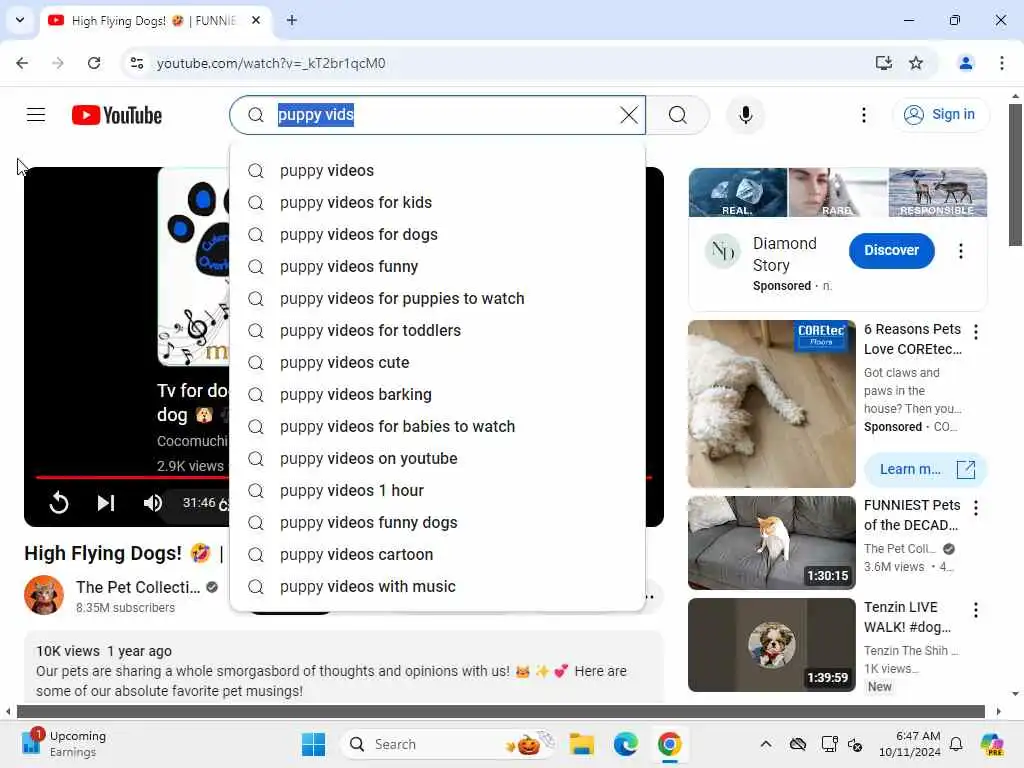Open Diamond Story ad banner image
1024x768 pixels.
click(838, 192)
